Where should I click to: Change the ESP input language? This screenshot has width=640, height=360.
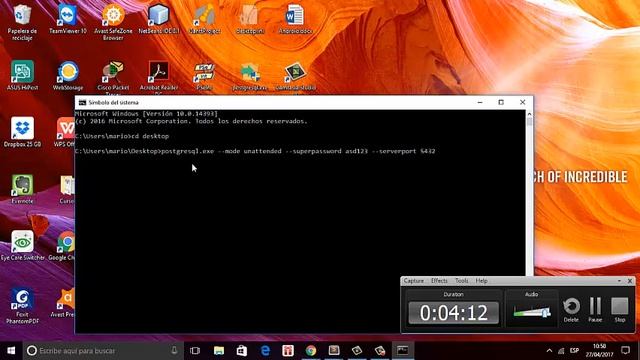coord(575,351)
